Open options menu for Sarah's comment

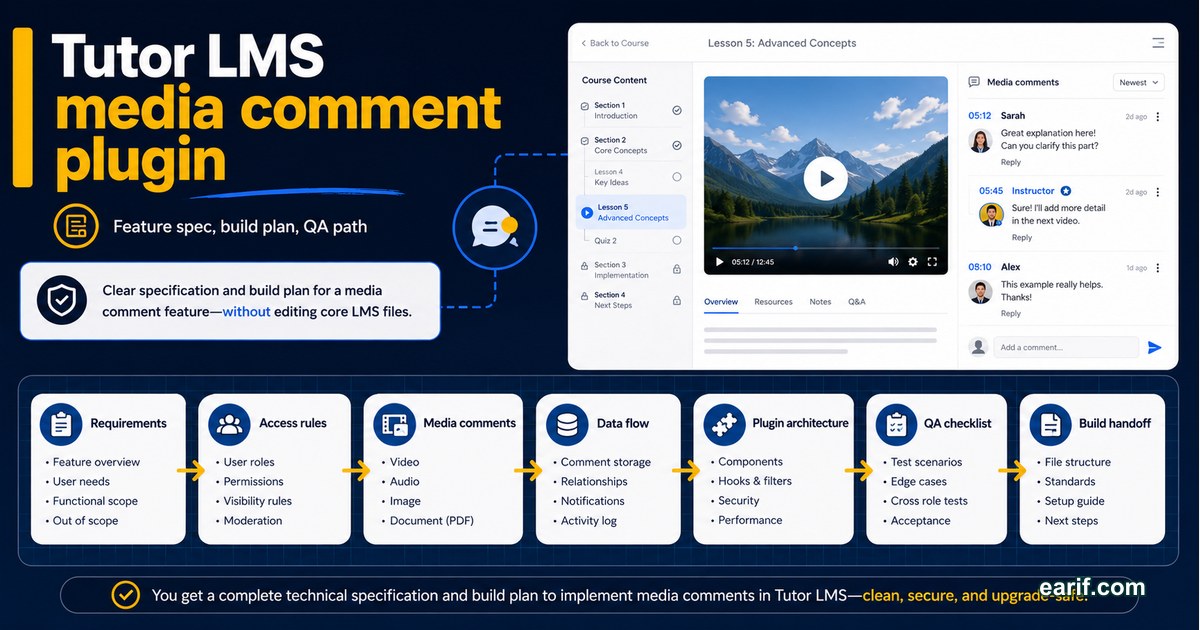pos(1158,116)
